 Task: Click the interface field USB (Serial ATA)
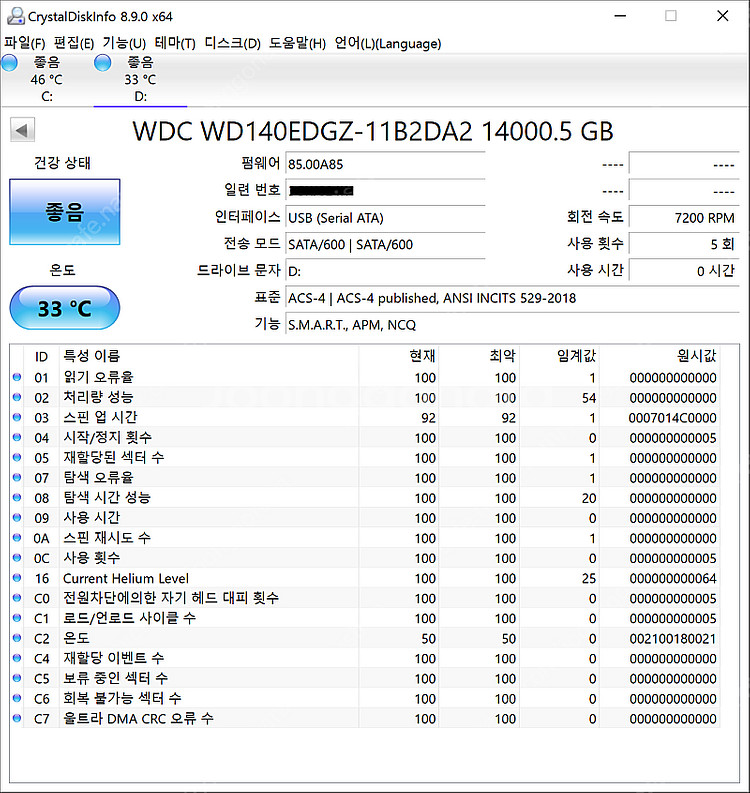point(385,218)
